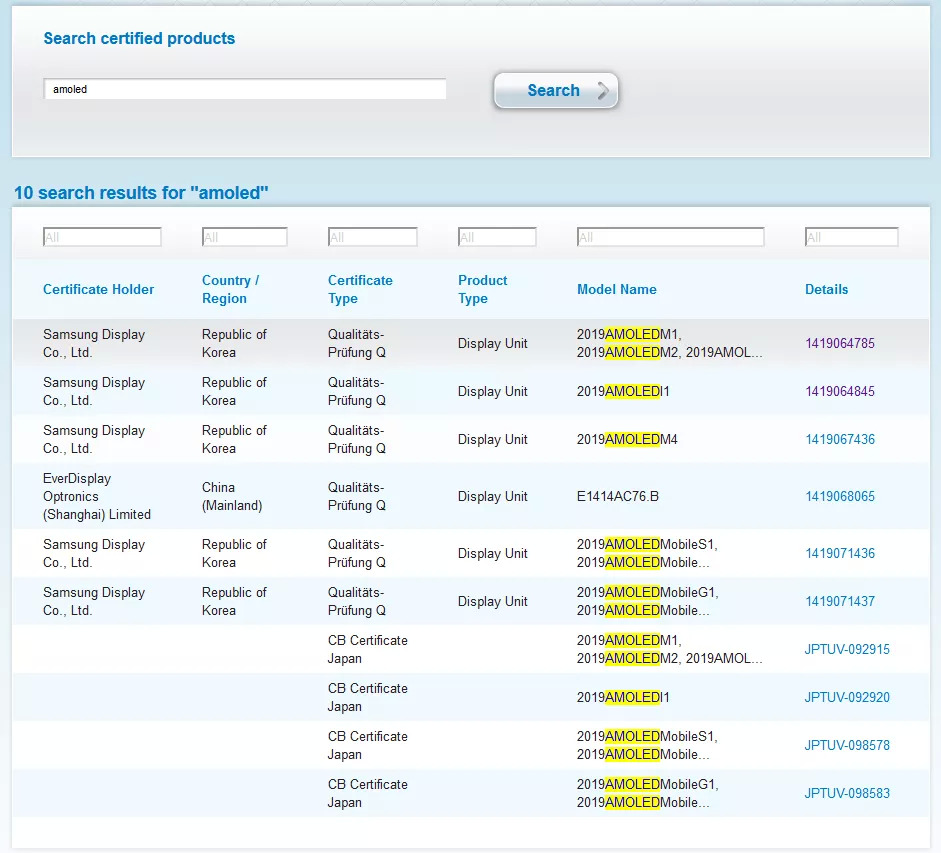The width and height of the screenshot is (941, 853).
Task: Click the Country / Region filter box
Action: point(244,238)
